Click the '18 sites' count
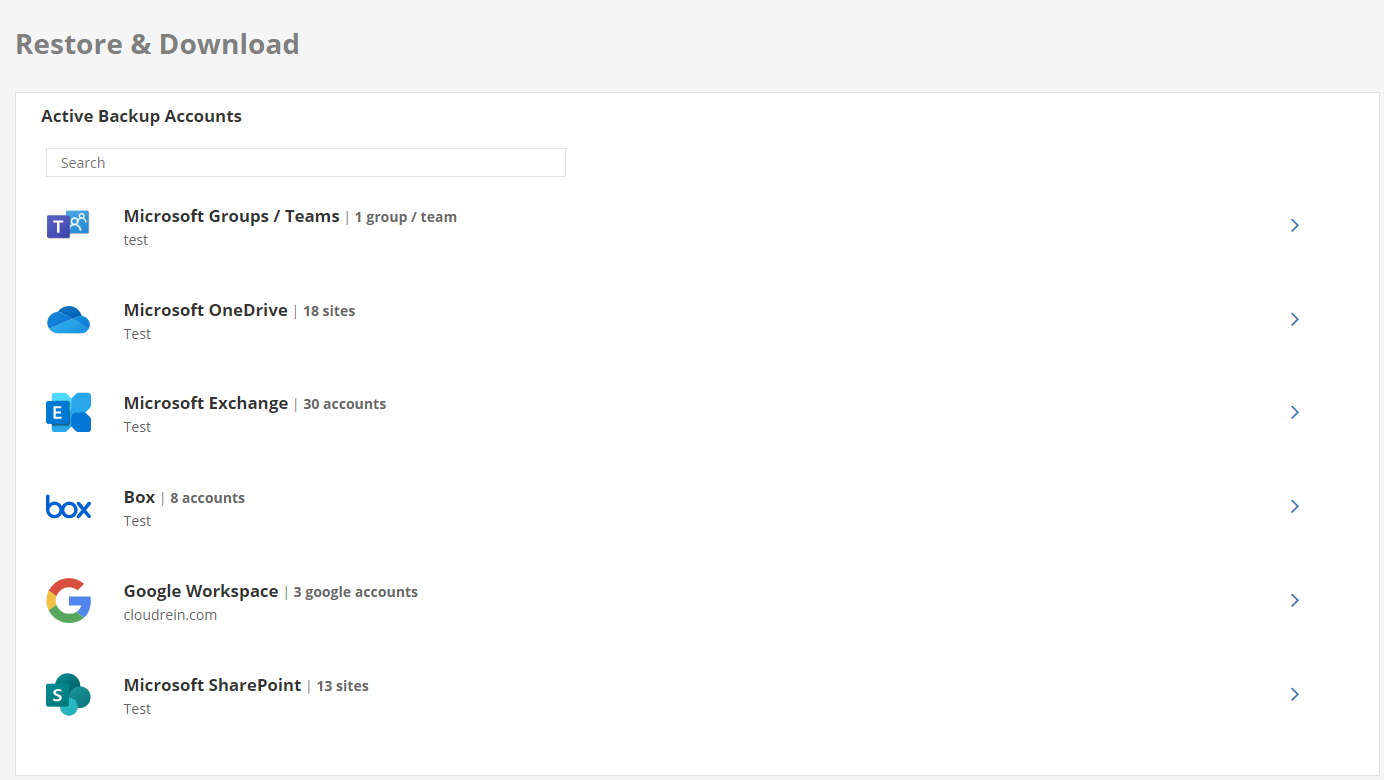Image resolution: width=1384 pixels, height=780 pixels. 329,311
